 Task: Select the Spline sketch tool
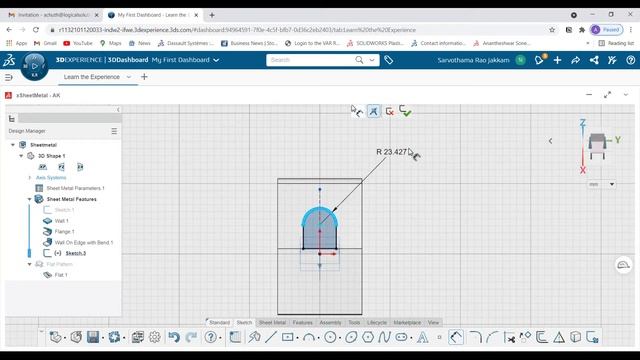(384, 337)
